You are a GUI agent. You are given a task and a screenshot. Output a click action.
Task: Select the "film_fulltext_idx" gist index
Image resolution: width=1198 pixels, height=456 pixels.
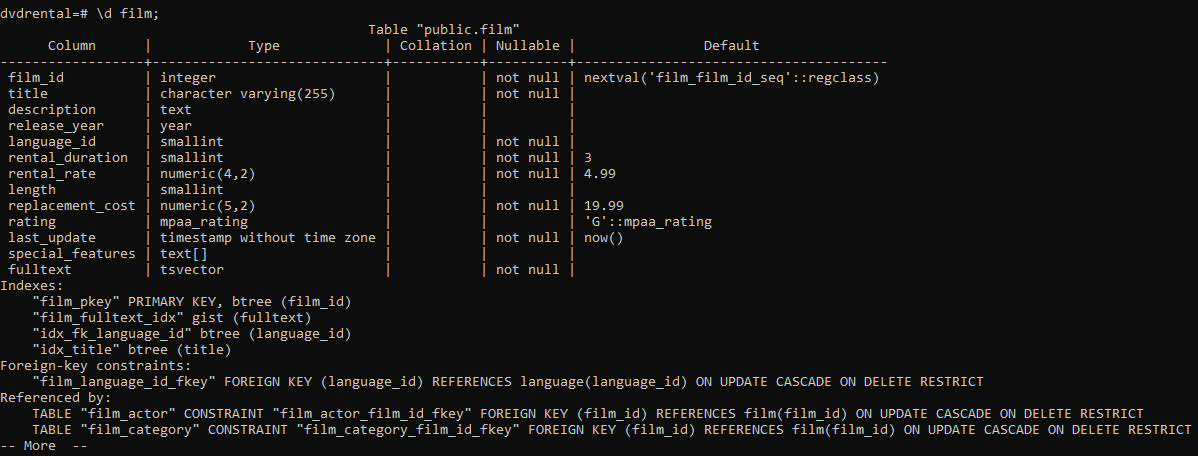(172, 319)
